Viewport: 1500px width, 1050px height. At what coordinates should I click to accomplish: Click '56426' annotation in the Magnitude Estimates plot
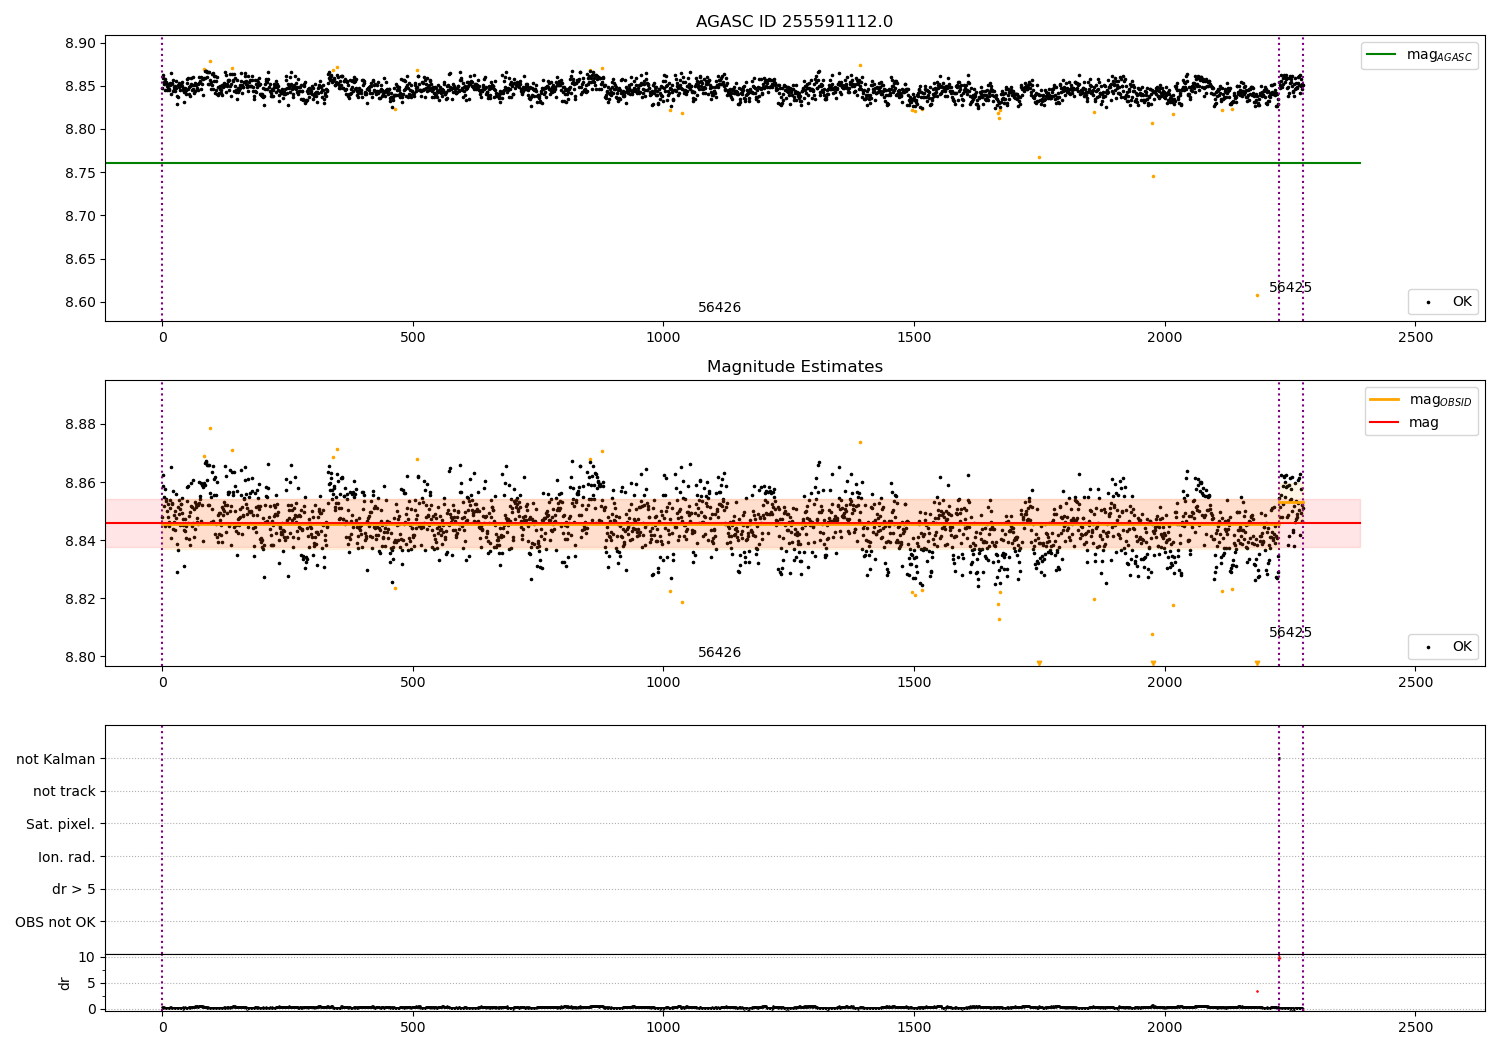[x=719, y=653]
